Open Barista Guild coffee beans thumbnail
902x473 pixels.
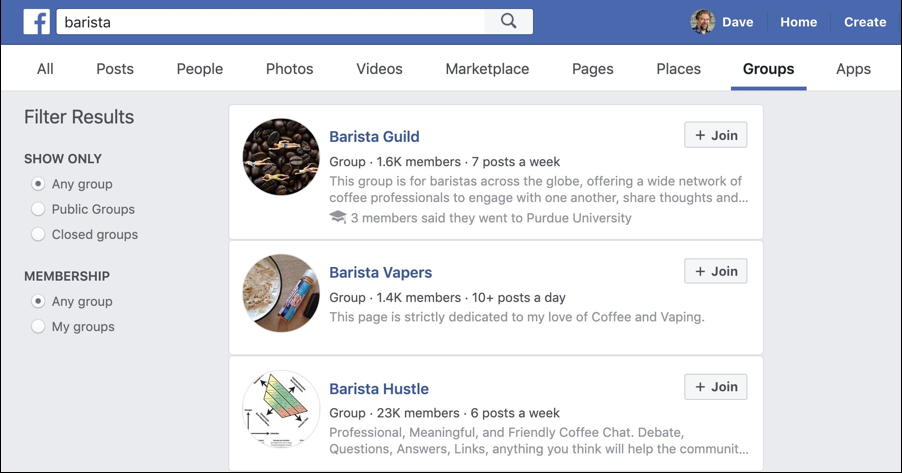[x=281, y=157]
